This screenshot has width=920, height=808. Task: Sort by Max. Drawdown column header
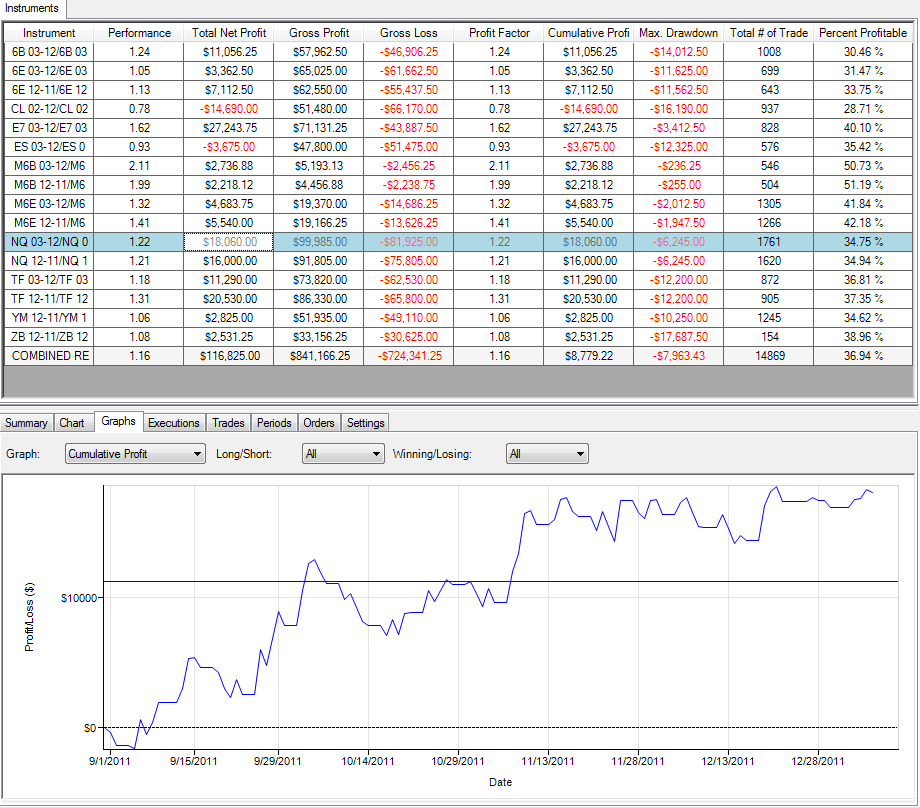(678, 33)
